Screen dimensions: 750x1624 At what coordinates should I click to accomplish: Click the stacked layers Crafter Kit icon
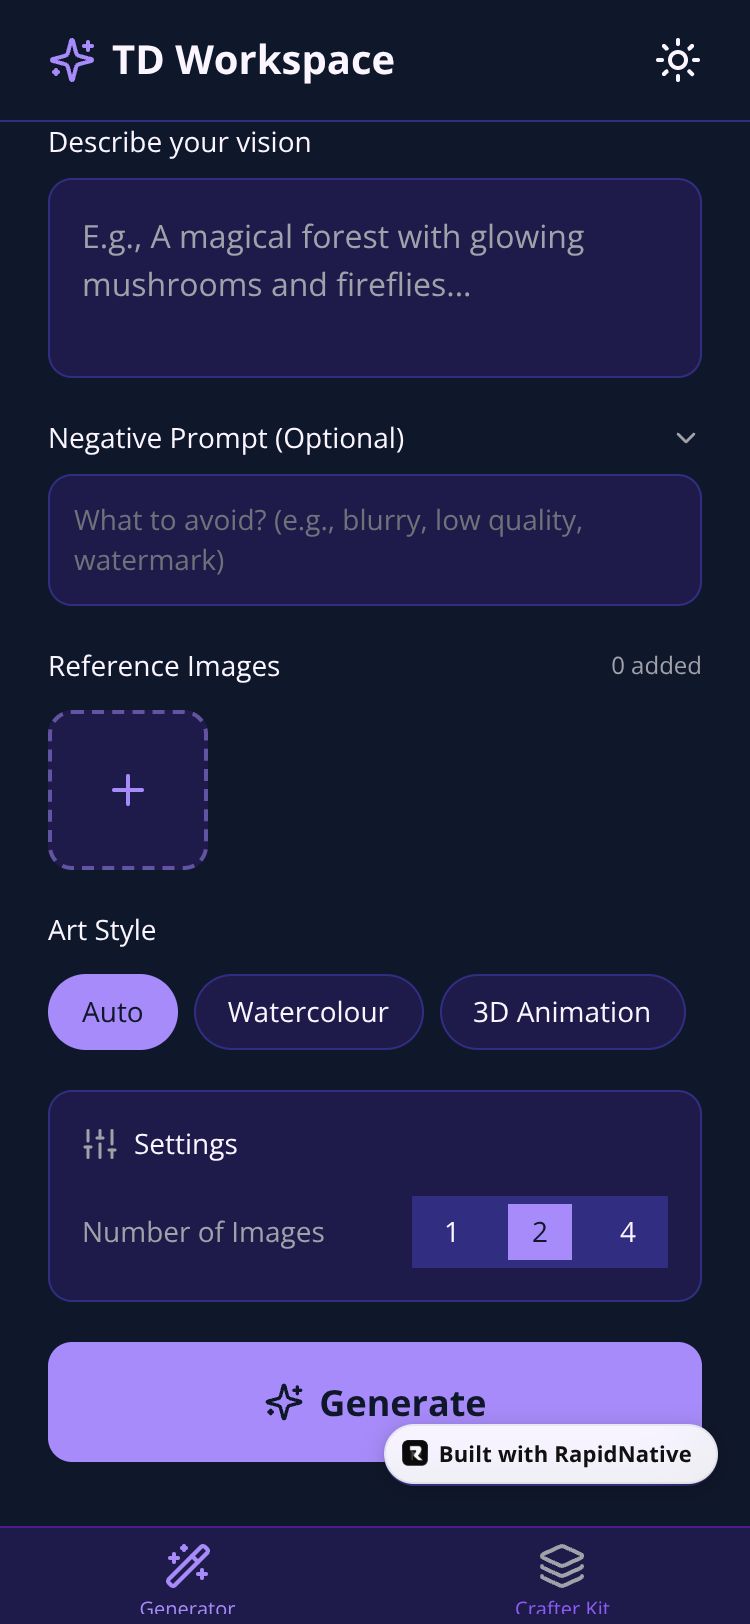pos(561,1565)
